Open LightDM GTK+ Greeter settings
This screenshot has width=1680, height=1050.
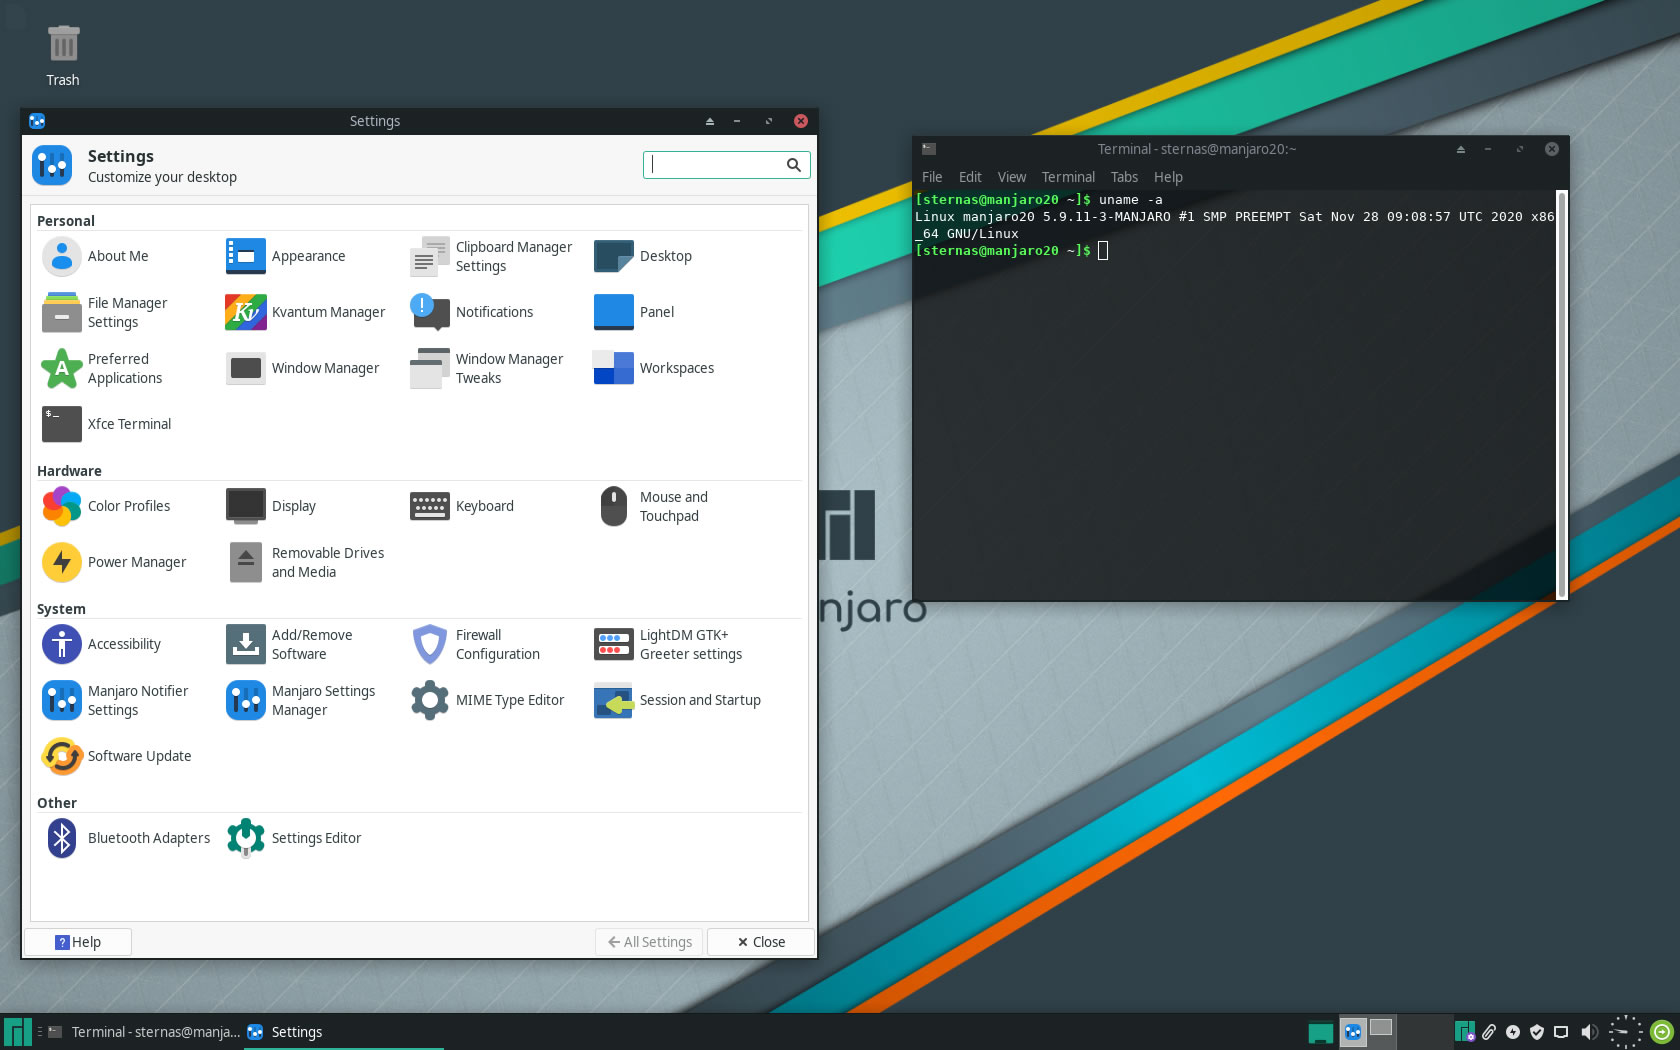coord(668,645)
